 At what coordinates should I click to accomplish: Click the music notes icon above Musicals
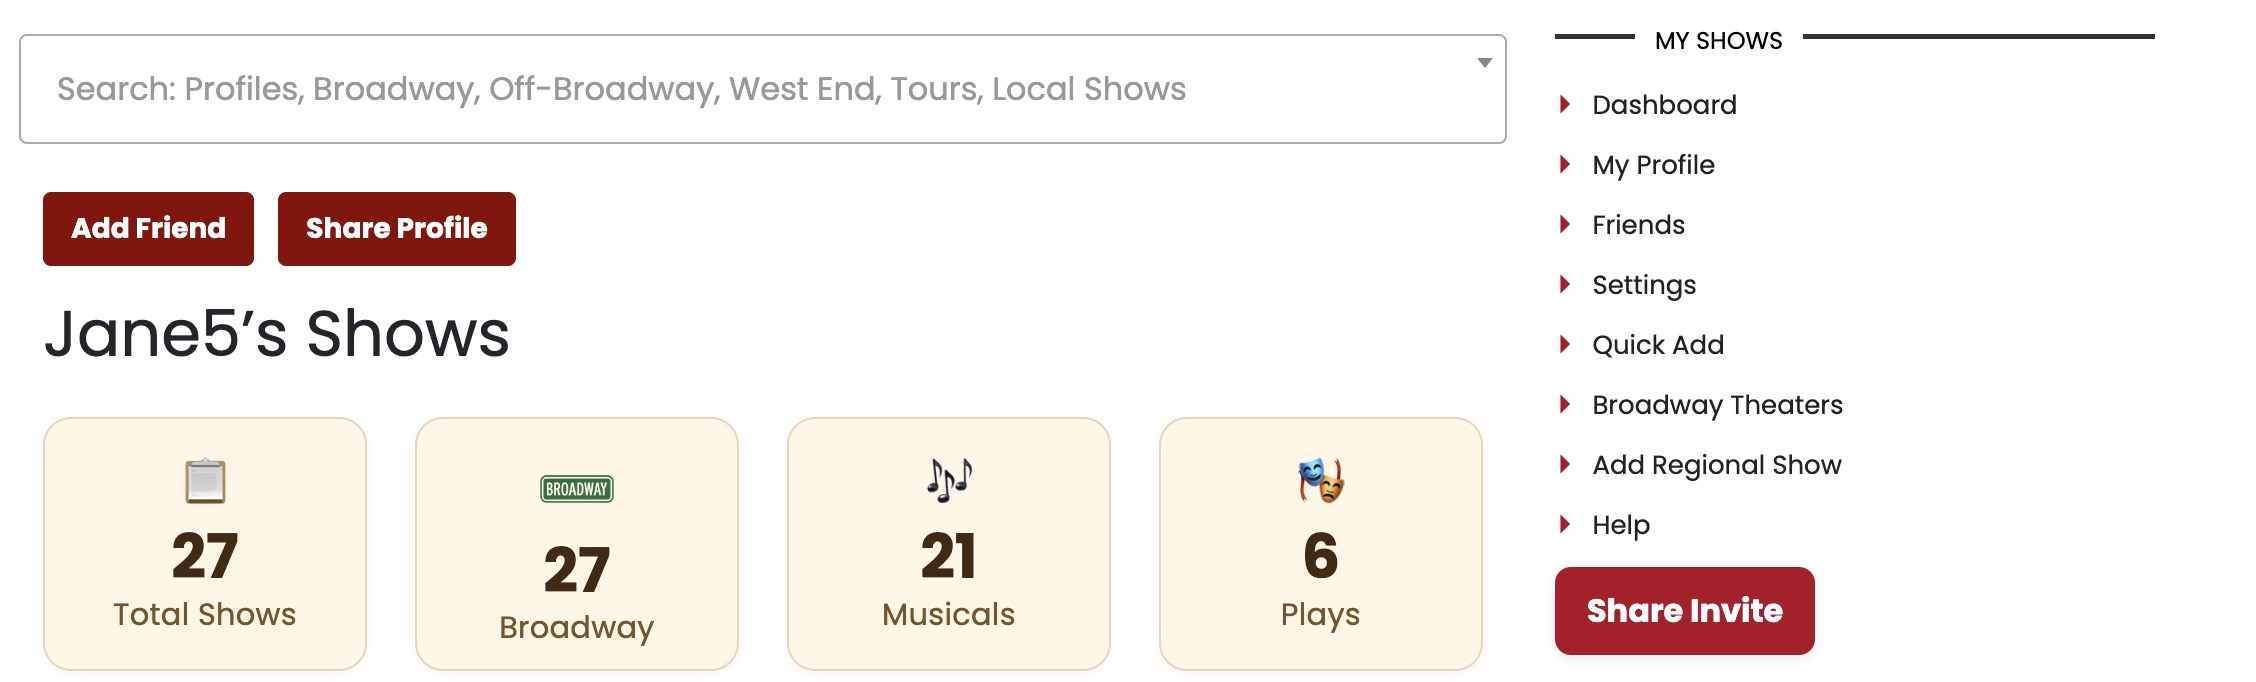pyautogui.click(x=948, y=481)
